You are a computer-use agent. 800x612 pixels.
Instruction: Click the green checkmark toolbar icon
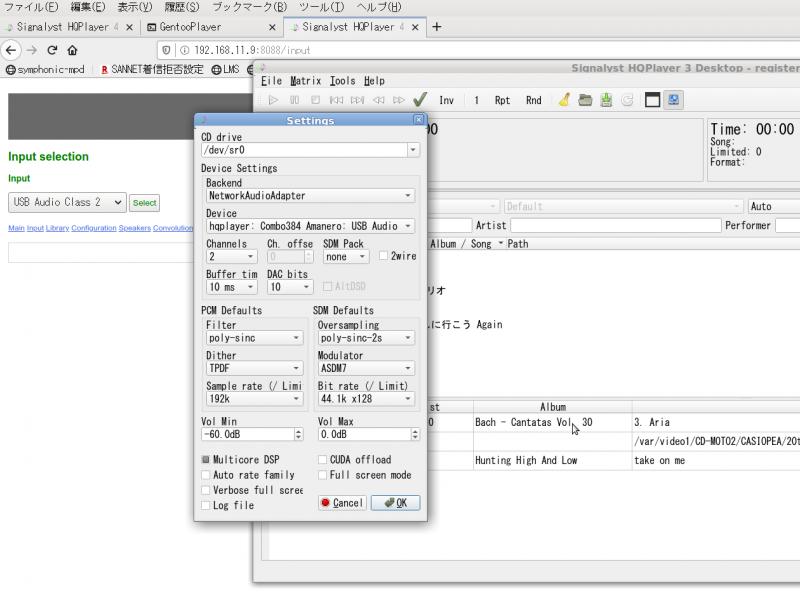(x=420, y=100)
